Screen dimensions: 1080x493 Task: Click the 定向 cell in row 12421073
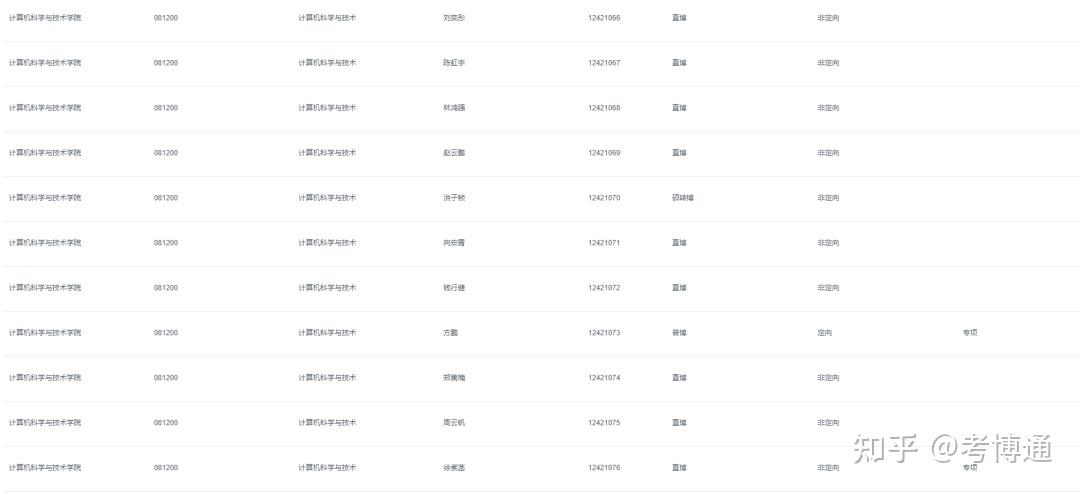pos(824,333)
